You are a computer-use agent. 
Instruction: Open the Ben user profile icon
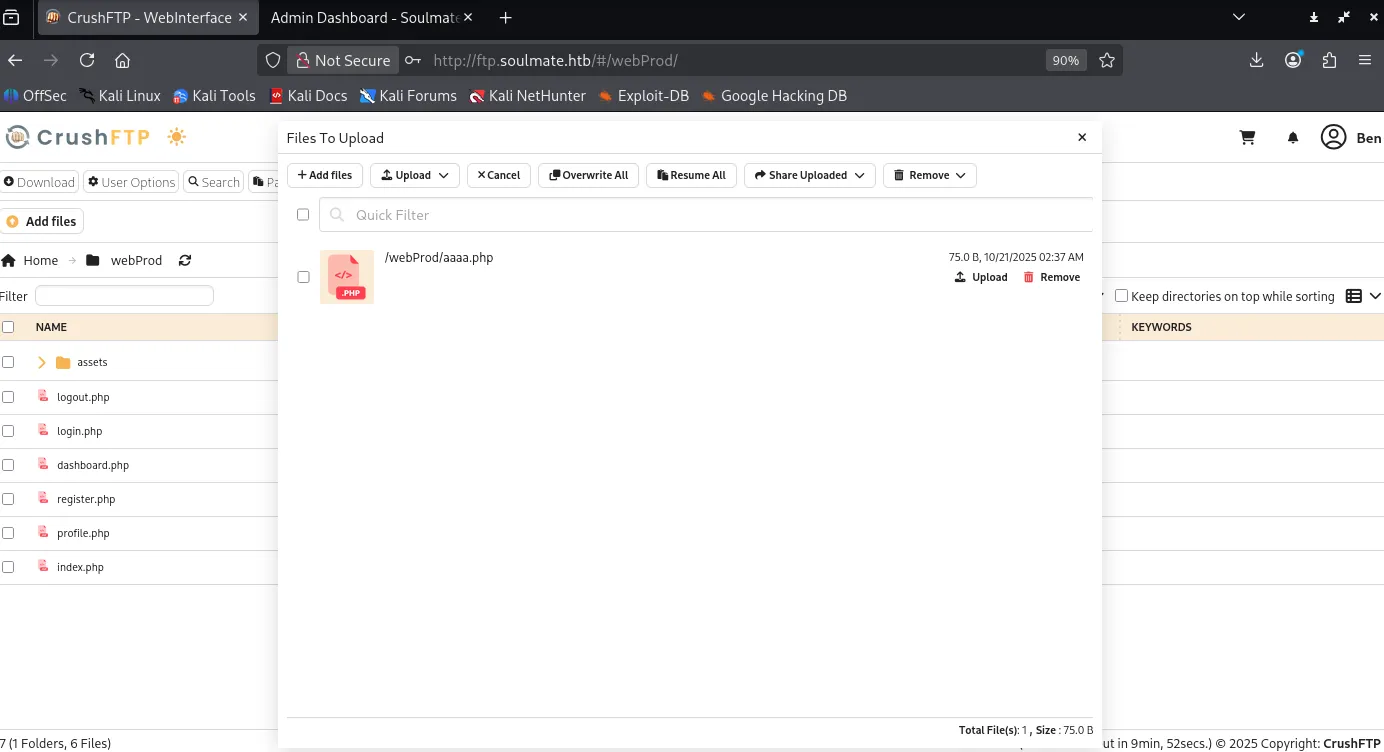[1333, 137]
